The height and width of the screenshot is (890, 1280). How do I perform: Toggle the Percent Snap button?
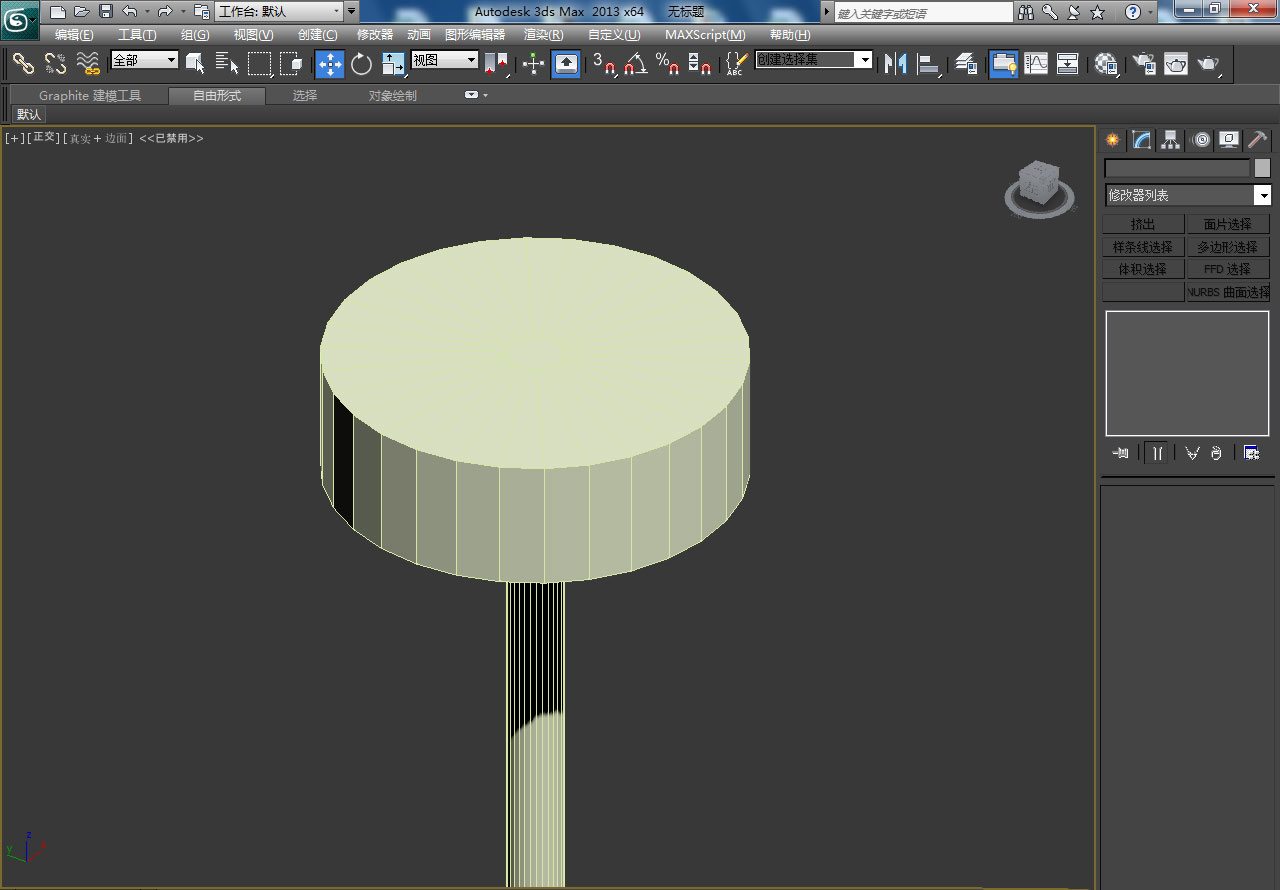[667, 64]
